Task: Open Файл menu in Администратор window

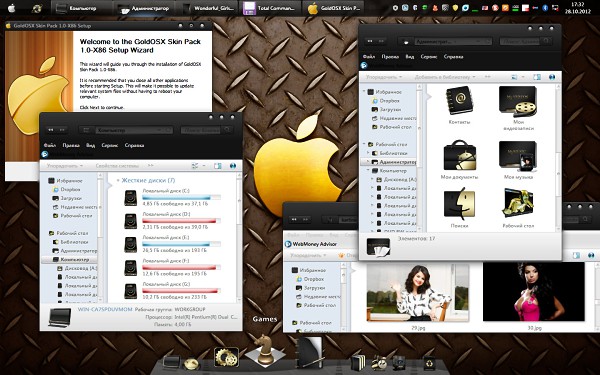Action: point(369,57)
